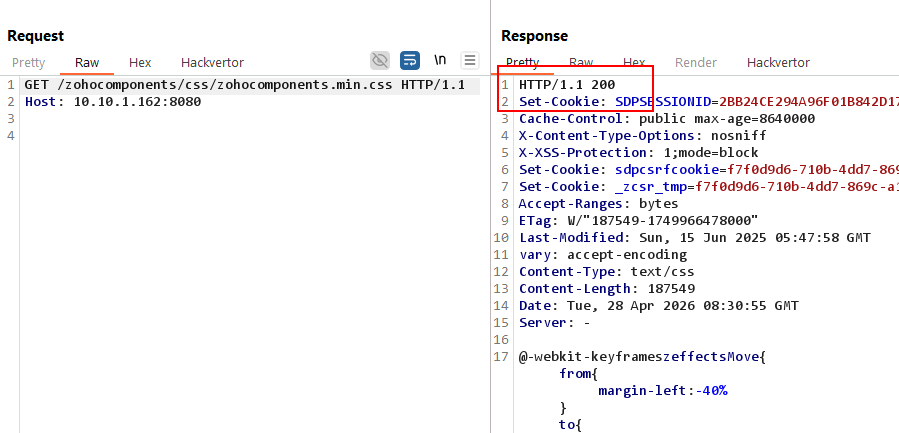Screen dimensions: 899x433
Task: Switch Request view to Pretty tab
Action: pos(28,63)
